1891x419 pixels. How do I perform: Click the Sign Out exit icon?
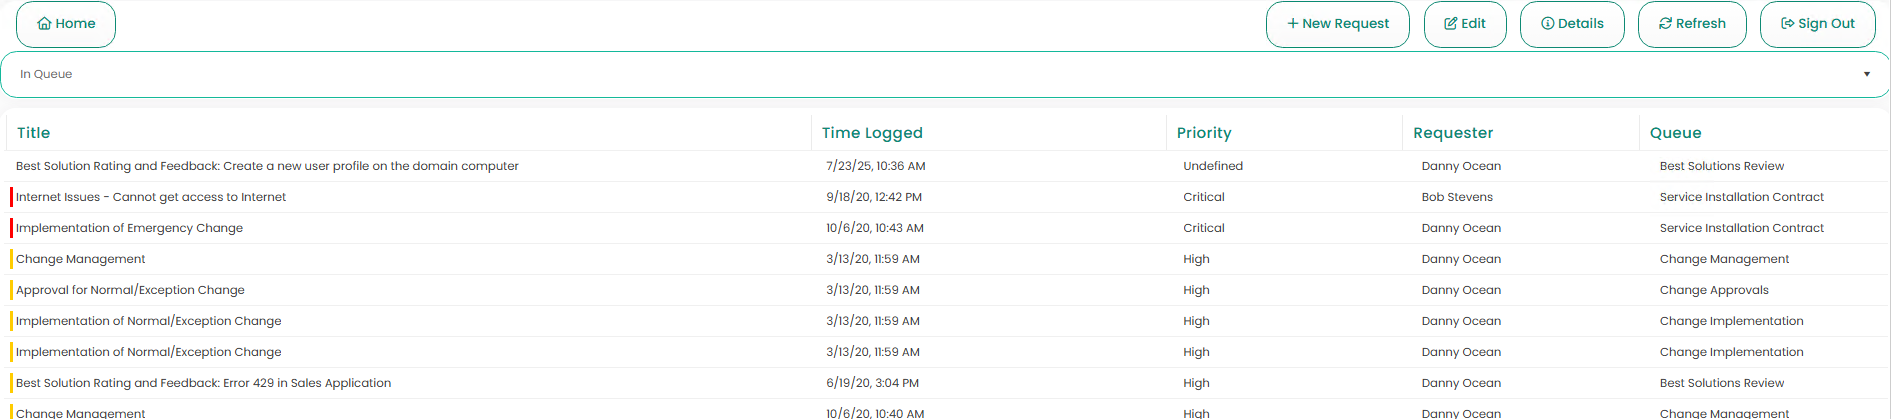tap(1787, 24)
